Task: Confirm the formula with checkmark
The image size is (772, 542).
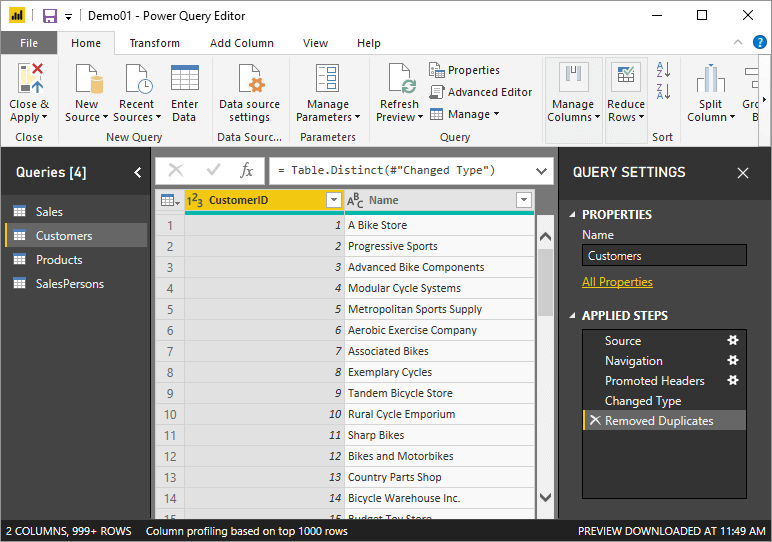Action: 213,170
